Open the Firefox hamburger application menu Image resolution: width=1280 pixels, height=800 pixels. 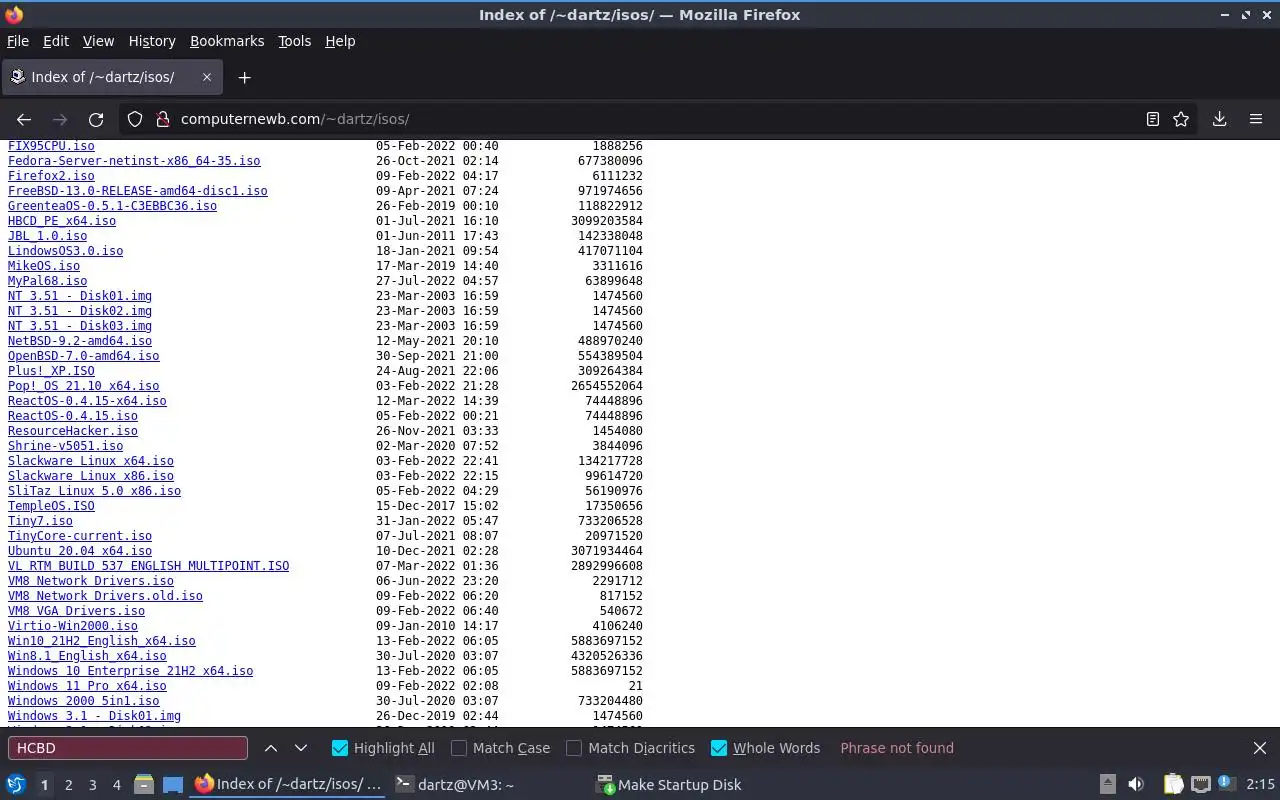click(x=1256, y=119)
